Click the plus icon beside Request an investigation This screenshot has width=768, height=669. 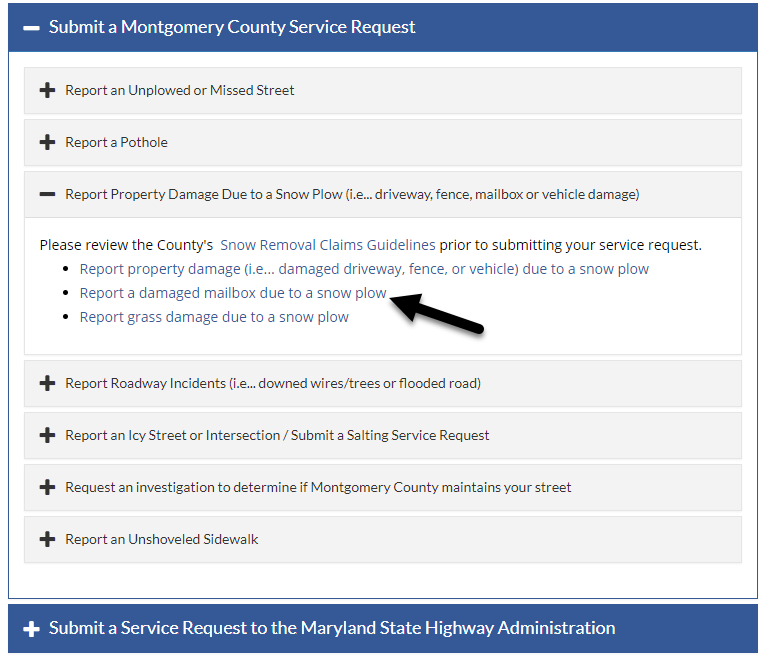pyautogui.click(x=47, y=487)
